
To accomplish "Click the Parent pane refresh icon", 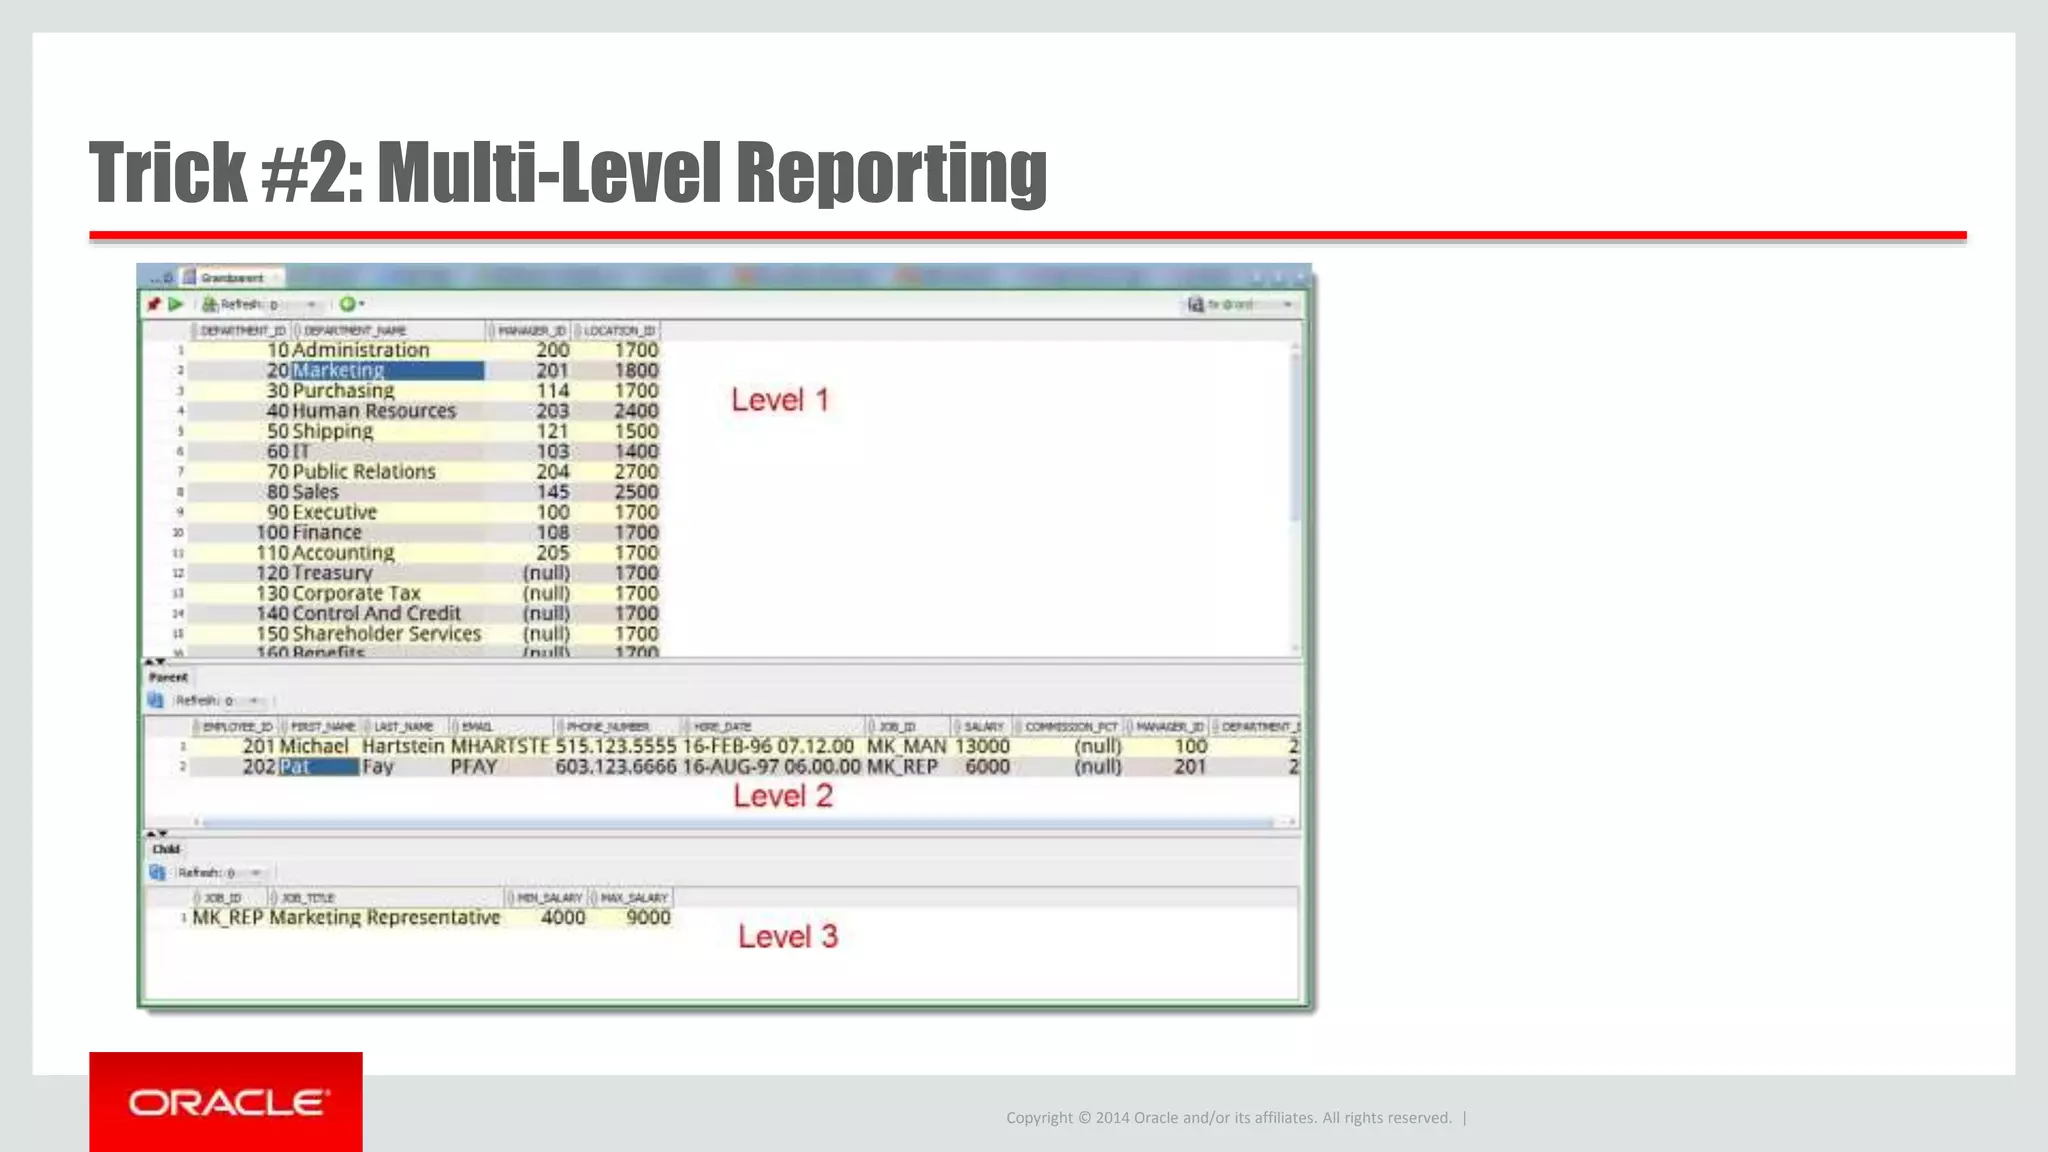I will point(156,700).
